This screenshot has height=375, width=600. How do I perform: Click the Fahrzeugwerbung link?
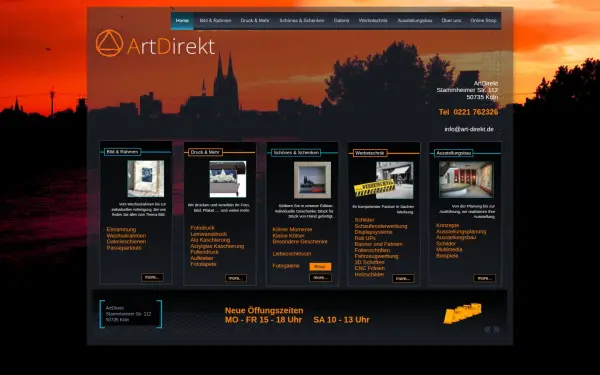(376, 256)
